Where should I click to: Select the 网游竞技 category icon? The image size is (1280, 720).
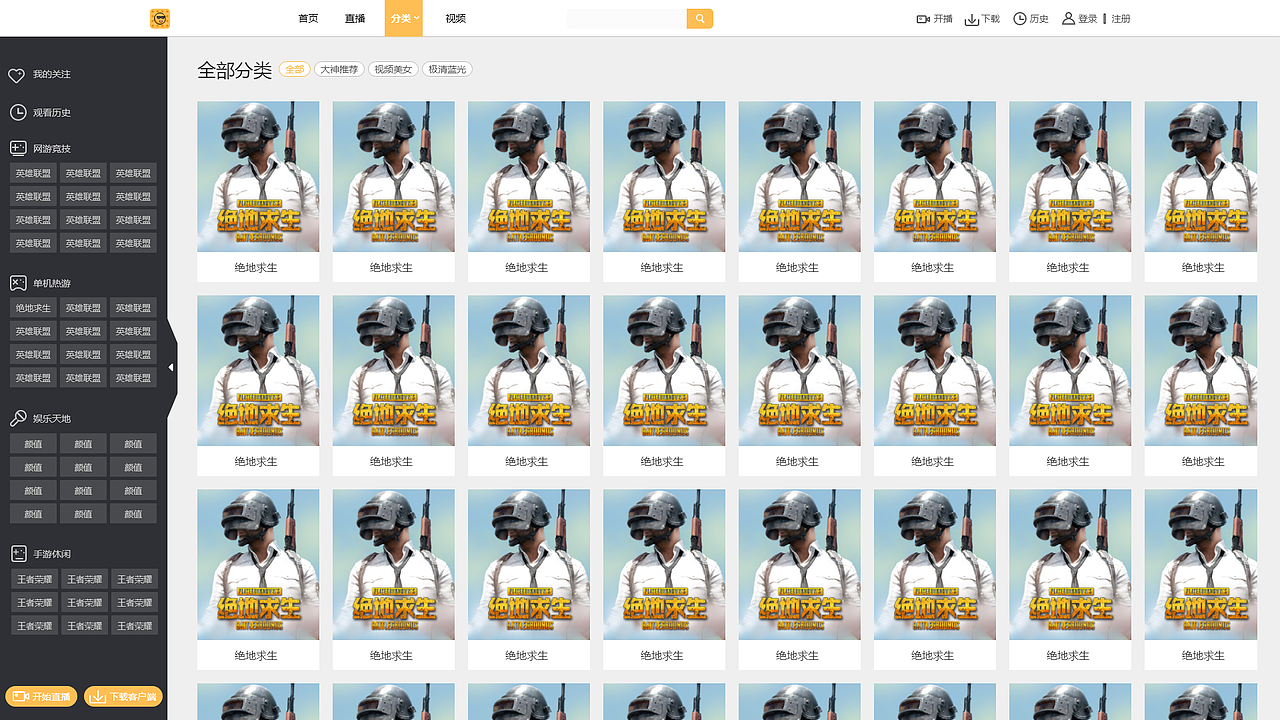click(18, 148)
